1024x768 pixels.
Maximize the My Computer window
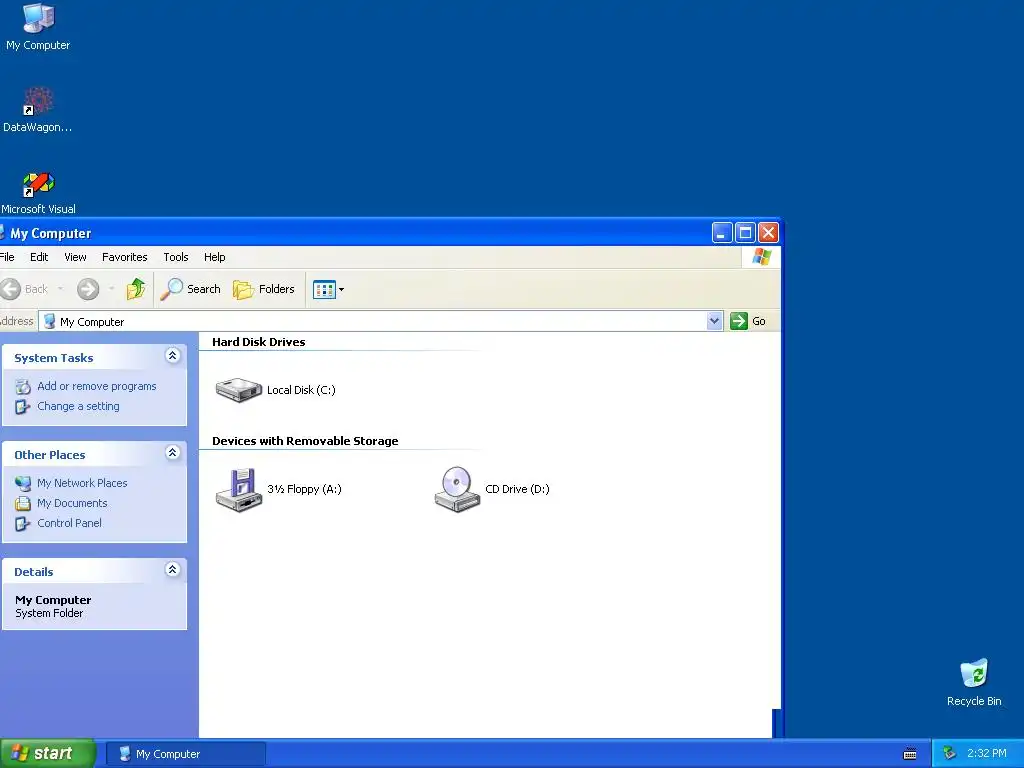coord(745,232)
